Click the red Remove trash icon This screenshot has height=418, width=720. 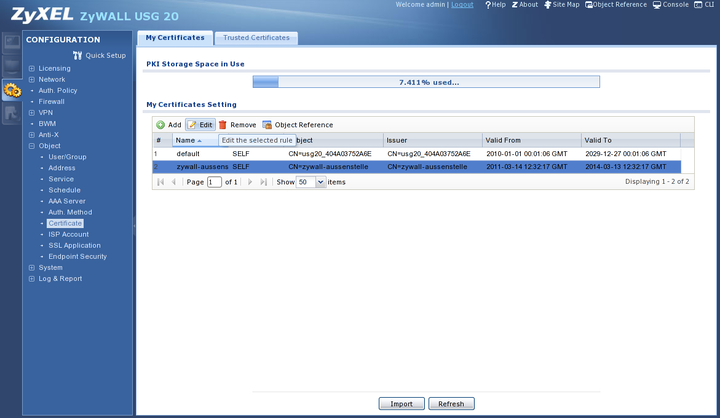coord(223,125)
